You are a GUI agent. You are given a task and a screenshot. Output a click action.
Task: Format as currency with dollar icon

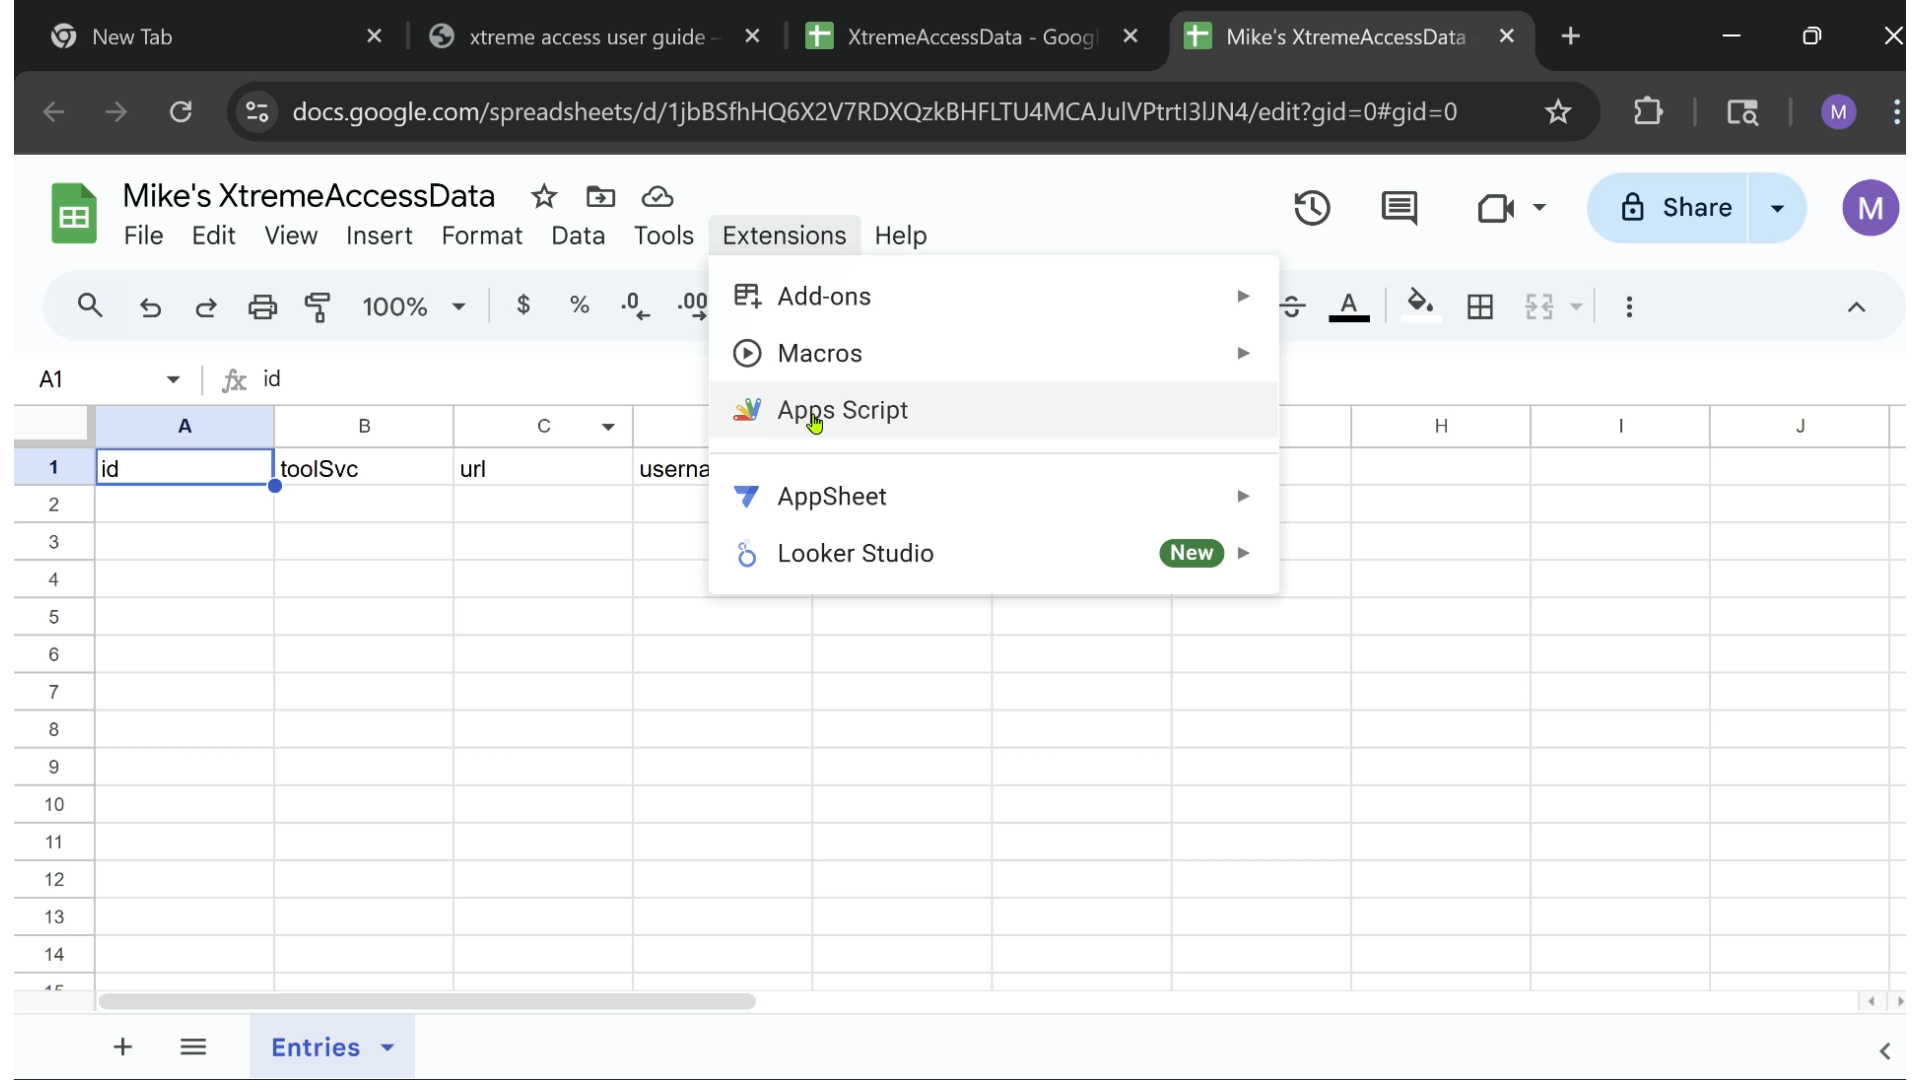(523, 305)
